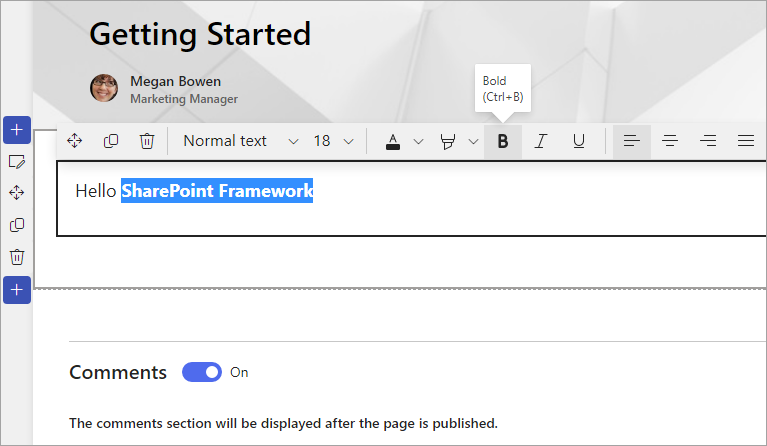Click the Comments heading
Viewport: 767px width, 446px height.
click(x=118, y=373)
